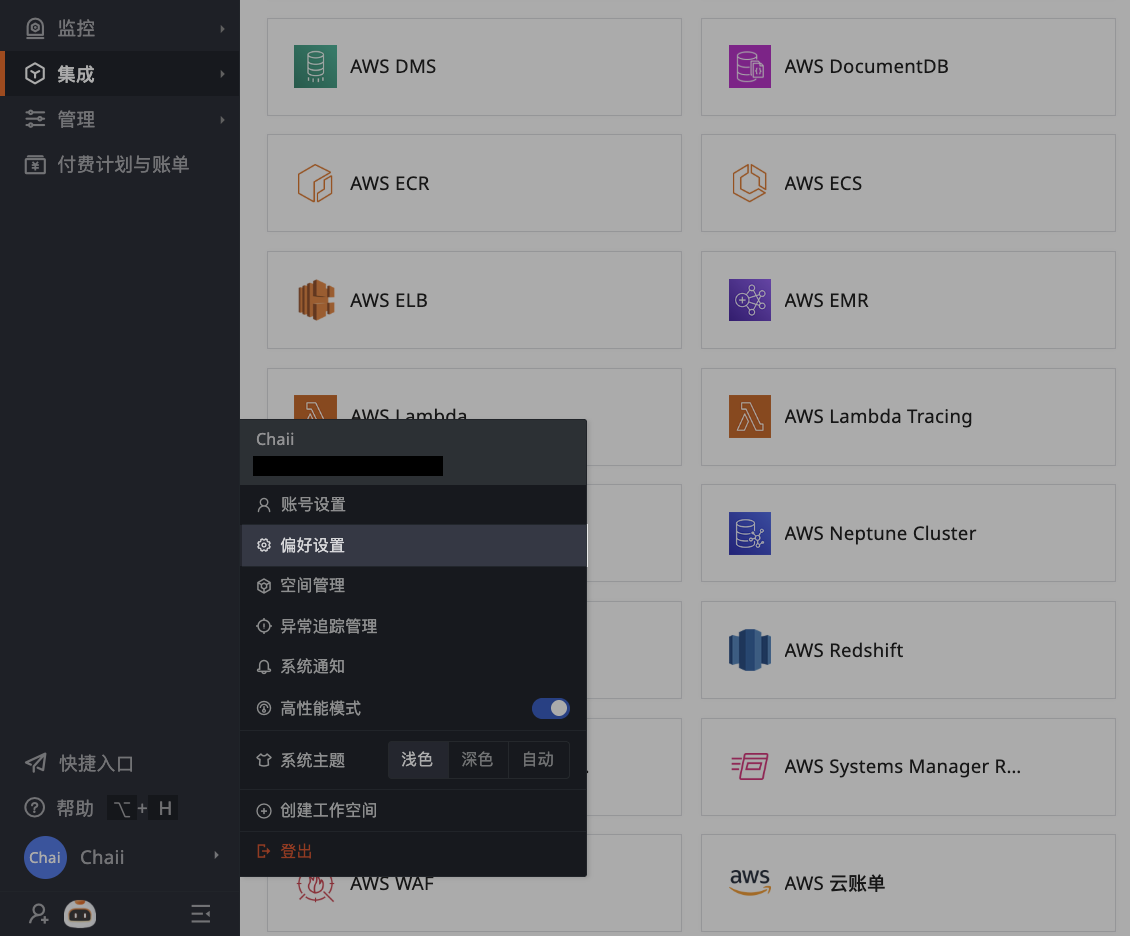
Task: Open the robot assistant icon
Action: coord(80,913)
